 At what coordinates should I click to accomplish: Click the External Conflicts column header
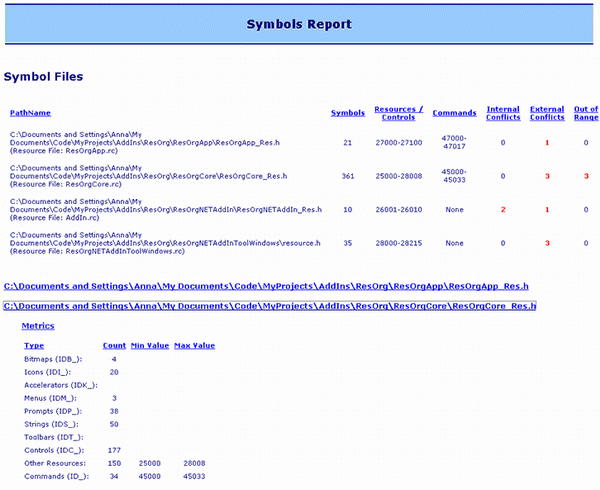click(547, 113)
